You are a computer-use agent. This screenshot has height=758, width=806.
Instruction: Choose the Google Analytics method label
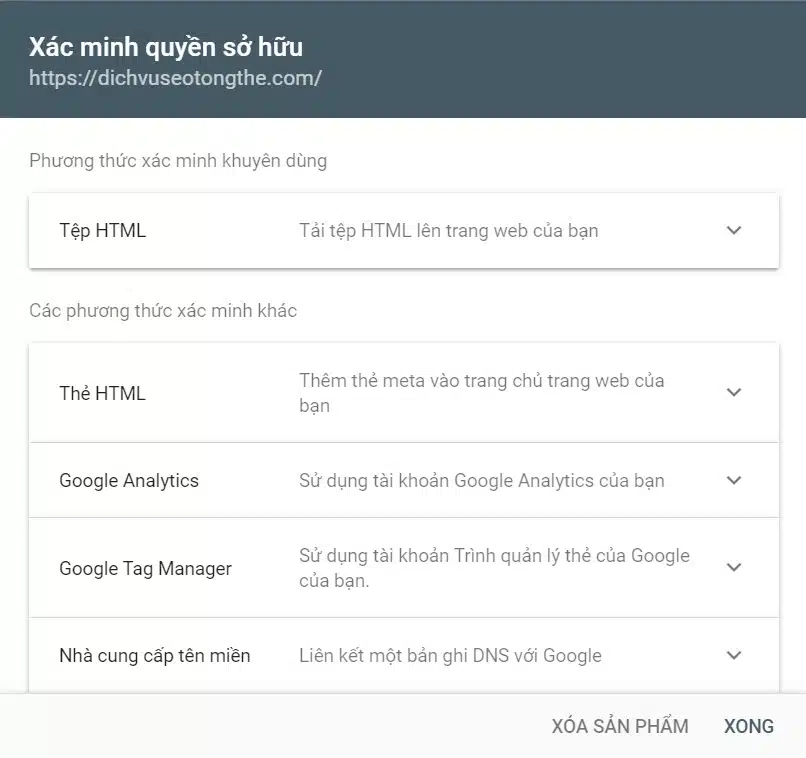(x=129, y=480)
